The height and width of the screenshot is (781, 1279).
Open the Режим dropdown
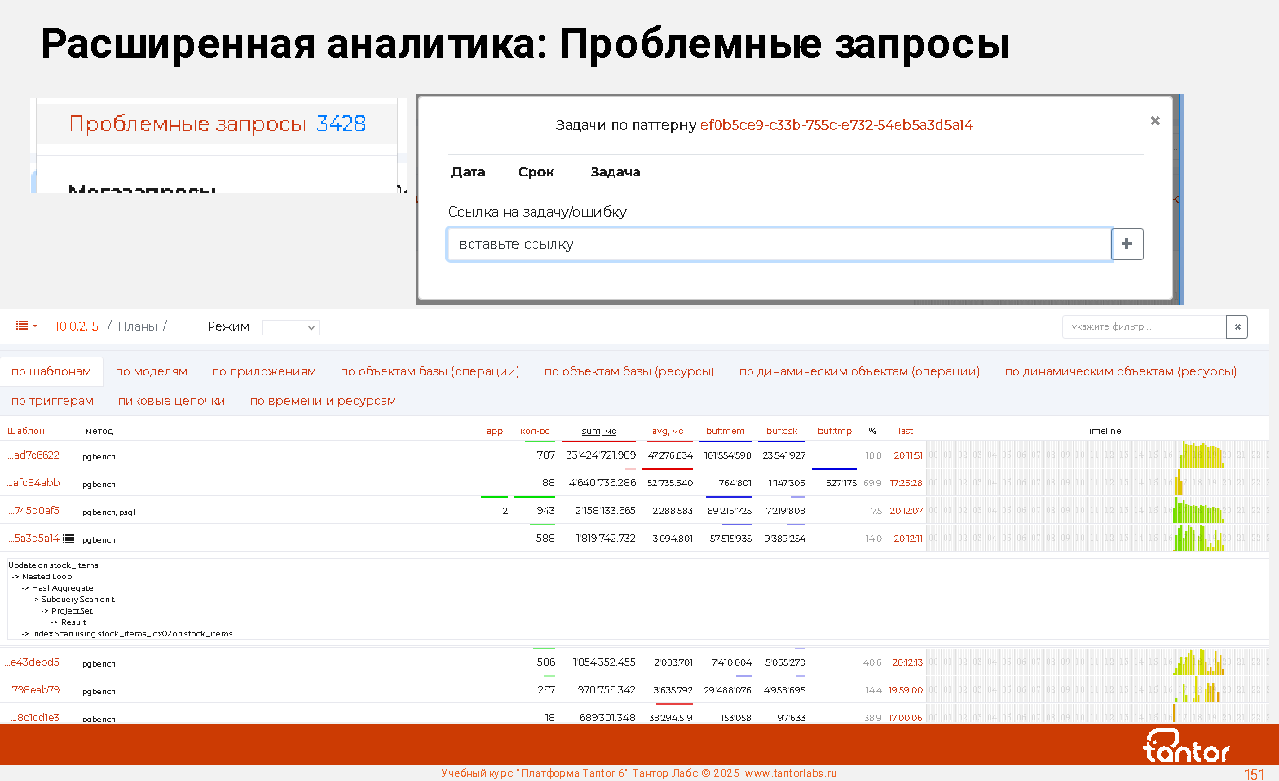pos(290,327)
